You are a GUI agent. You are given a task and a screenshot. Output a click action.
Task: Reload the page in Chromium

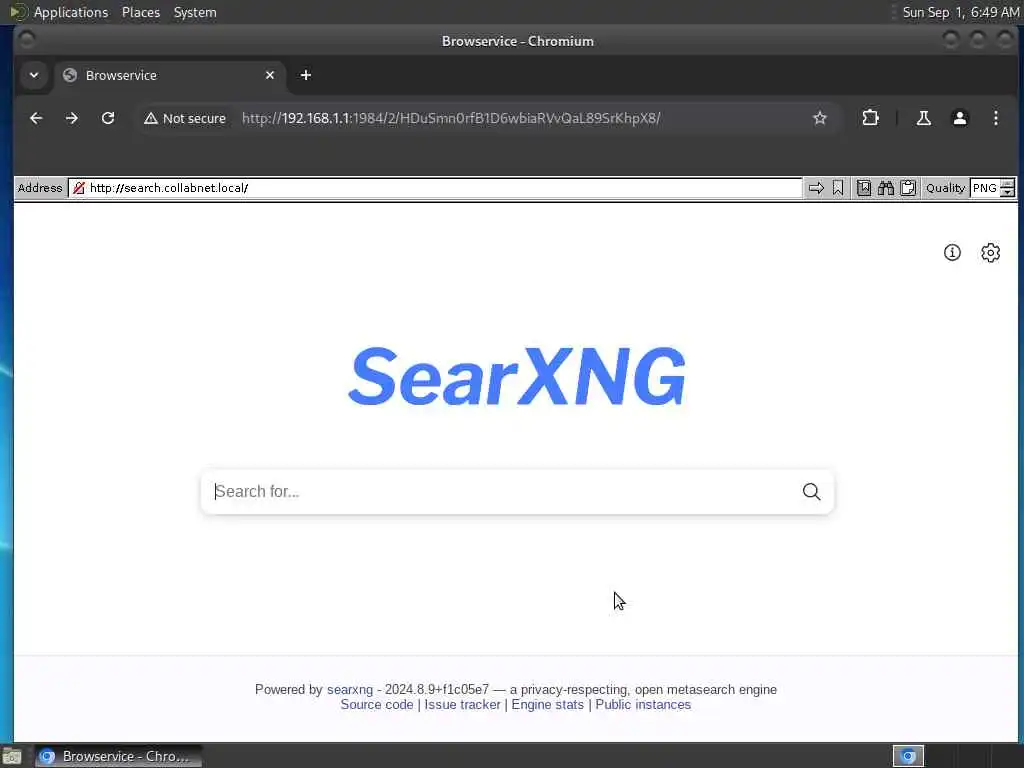(x=108, y=118)
